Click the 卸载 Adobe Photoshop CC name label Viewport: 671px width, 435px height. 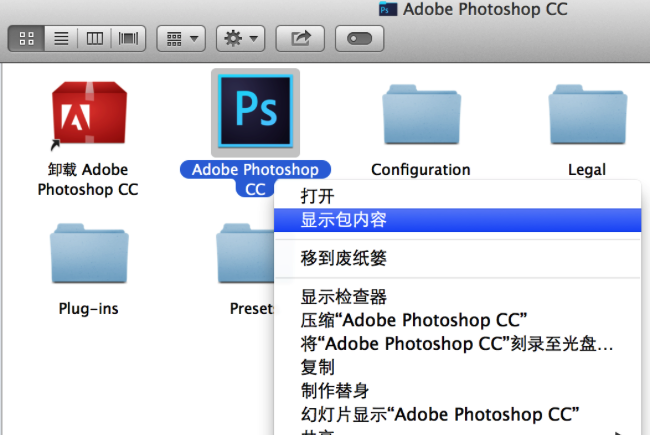point(88,180)
